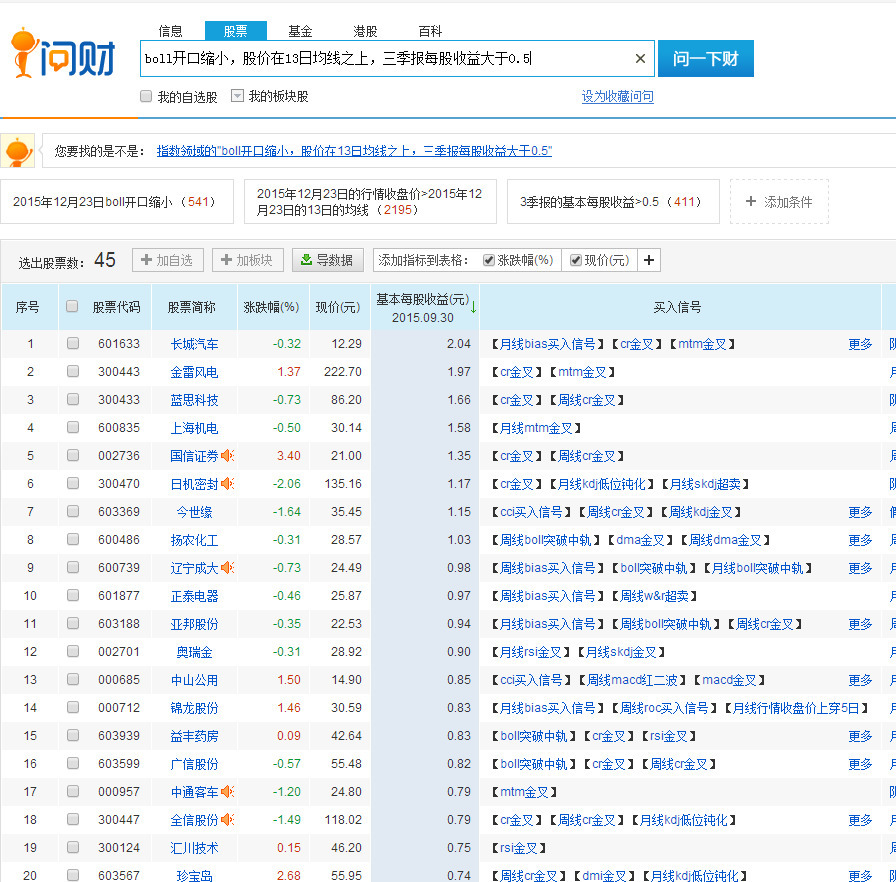Click the boll开口缩小 (541) condition box
Viewport: 896px width, 882px height.
(117, 201)
